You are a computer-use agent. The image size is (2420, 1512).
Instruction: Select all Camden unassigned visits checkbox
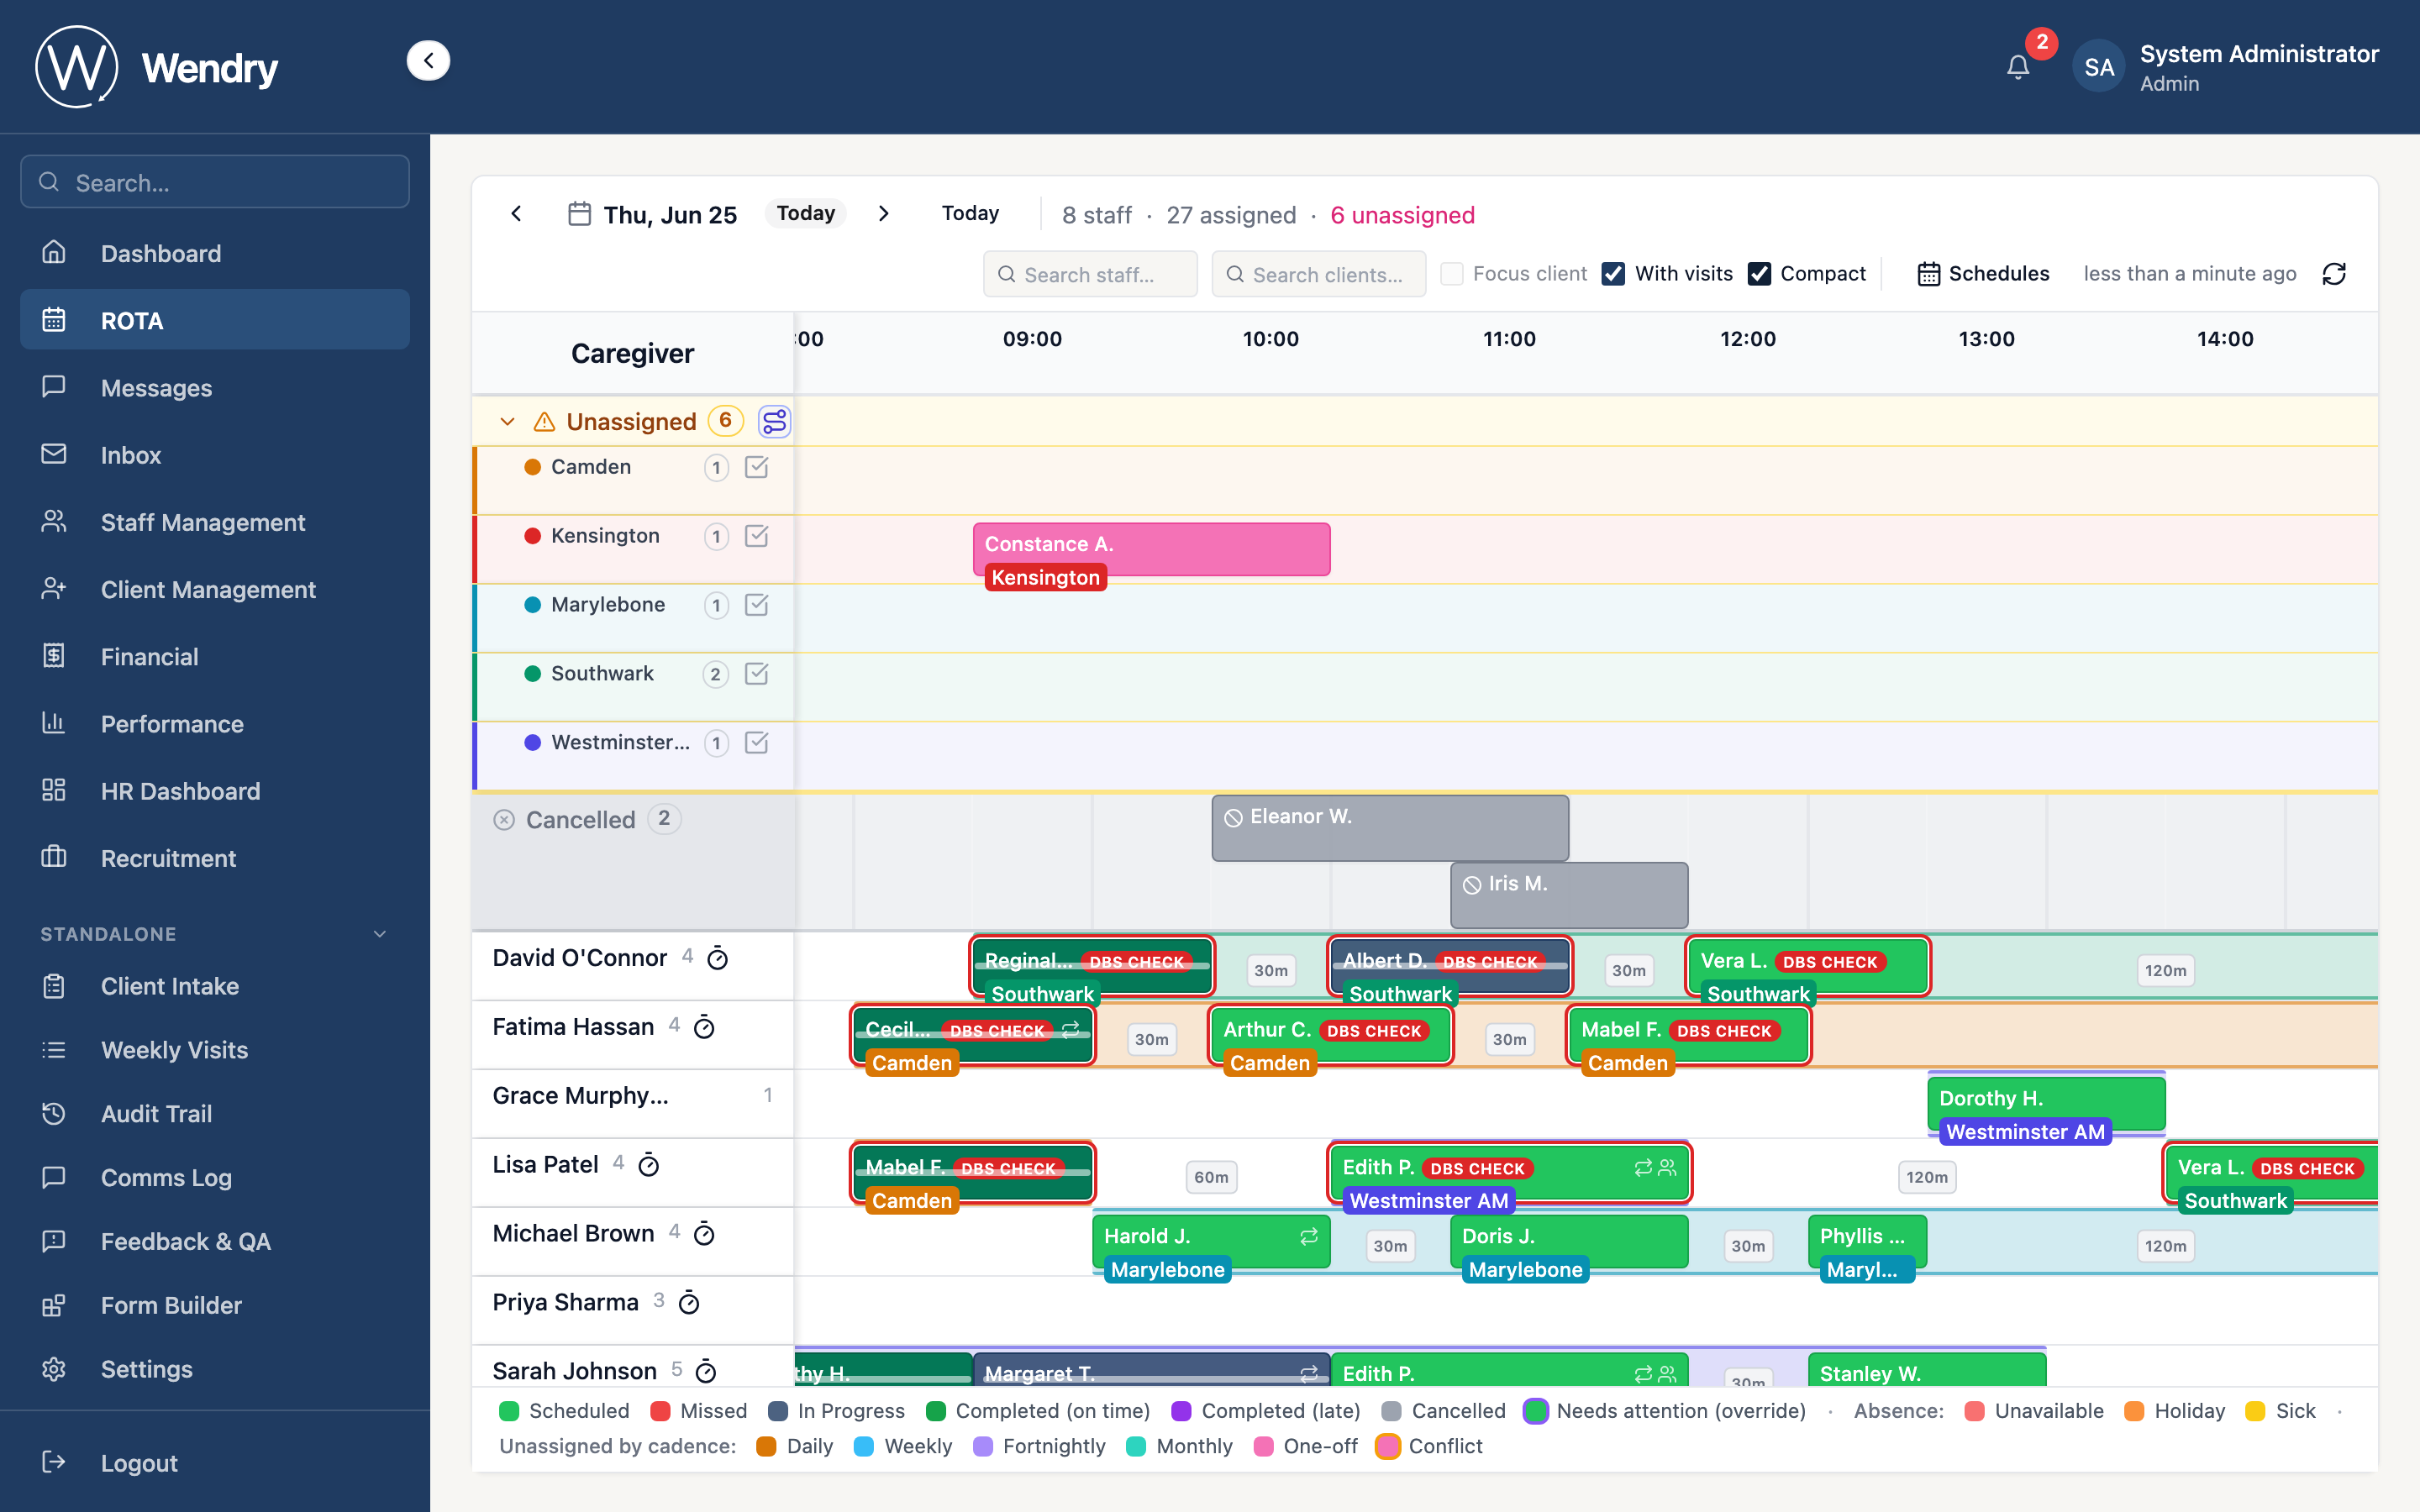pos(757,467)
